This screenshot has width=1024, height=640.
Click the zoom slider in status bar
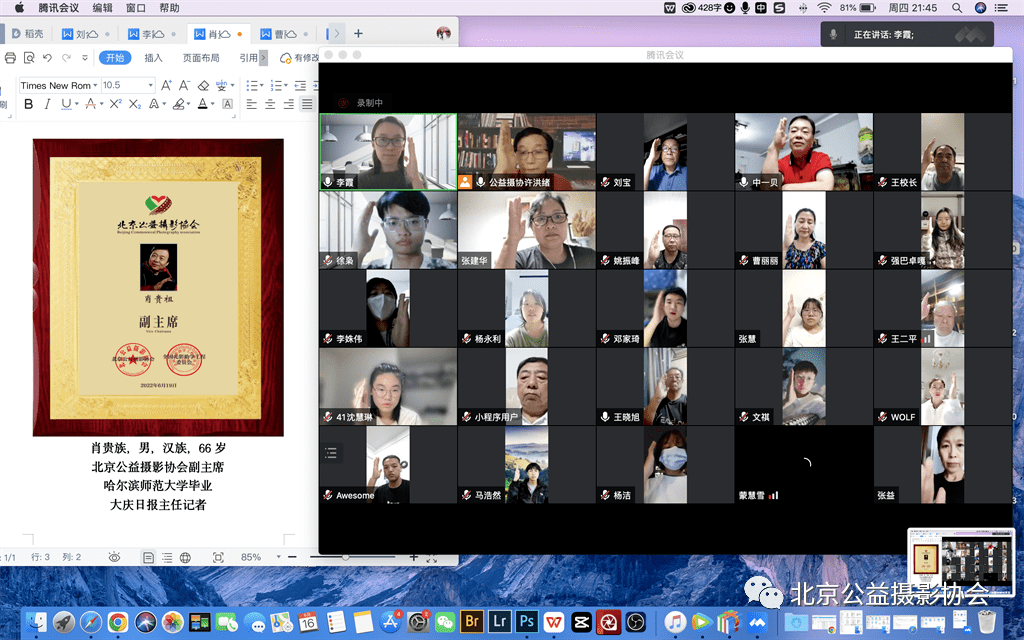[x=346, y=557]
